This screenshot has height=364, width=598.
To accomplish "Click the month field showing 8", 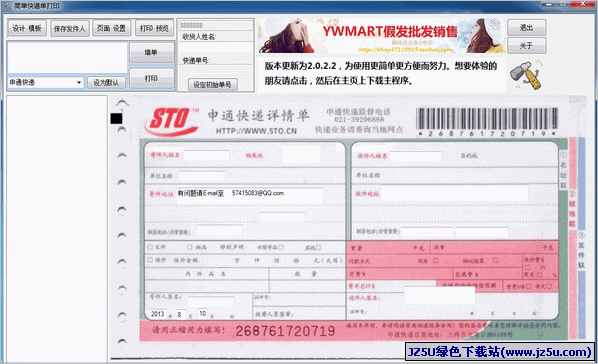I will click(180, 314).
